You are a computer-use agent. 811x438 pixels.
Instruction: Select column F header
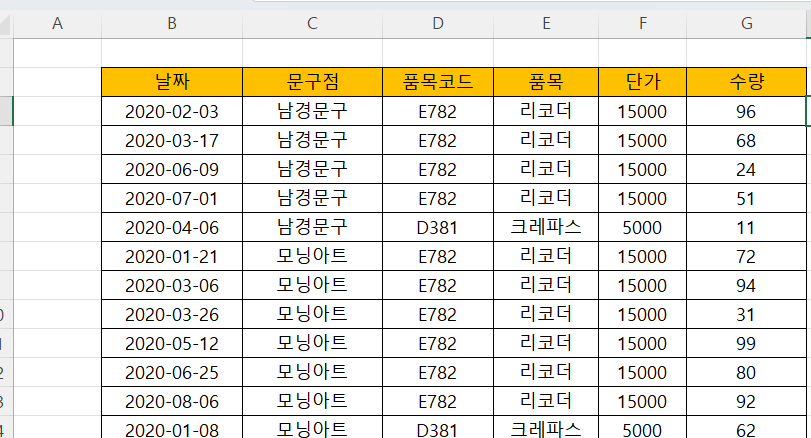pos(642,23)
